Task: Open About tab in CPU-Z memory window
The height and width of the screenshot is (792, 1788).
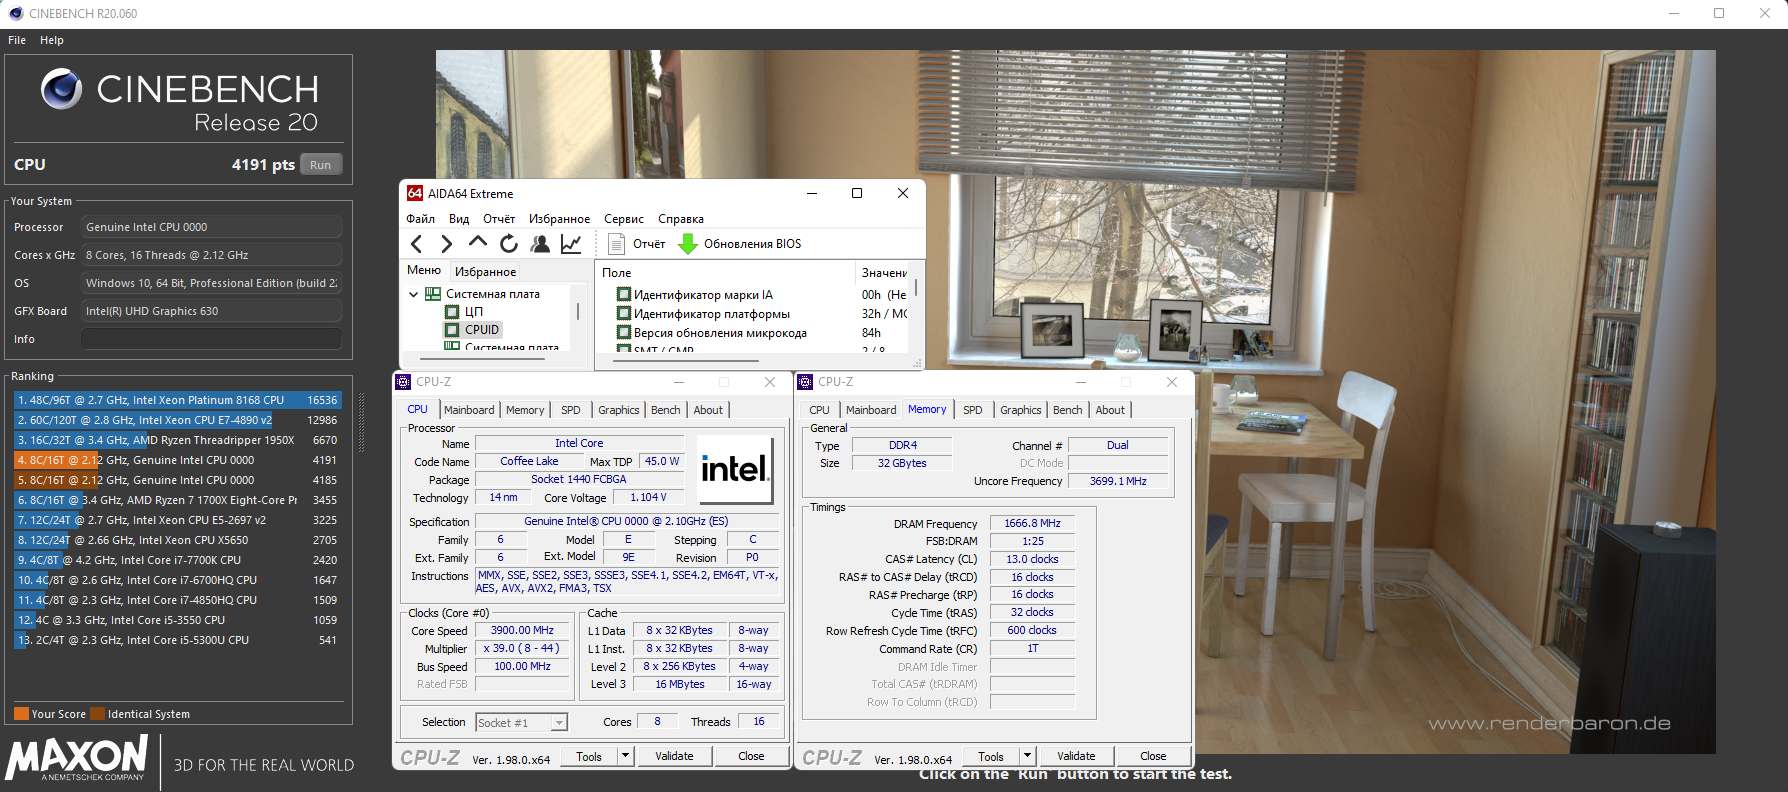Action: [1110, 410]
